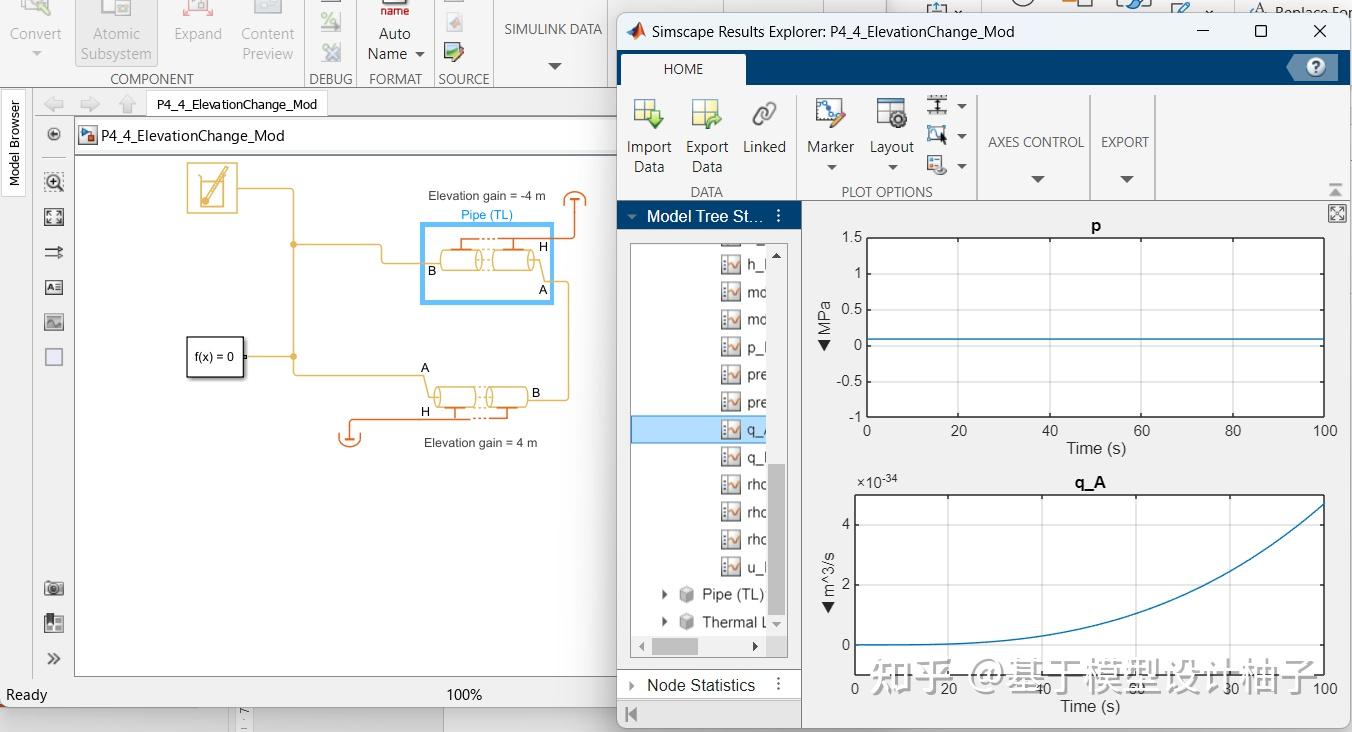Open the AXES CONTROL dropdown
Screen dimensions: 1352x732
(1036, 179)
